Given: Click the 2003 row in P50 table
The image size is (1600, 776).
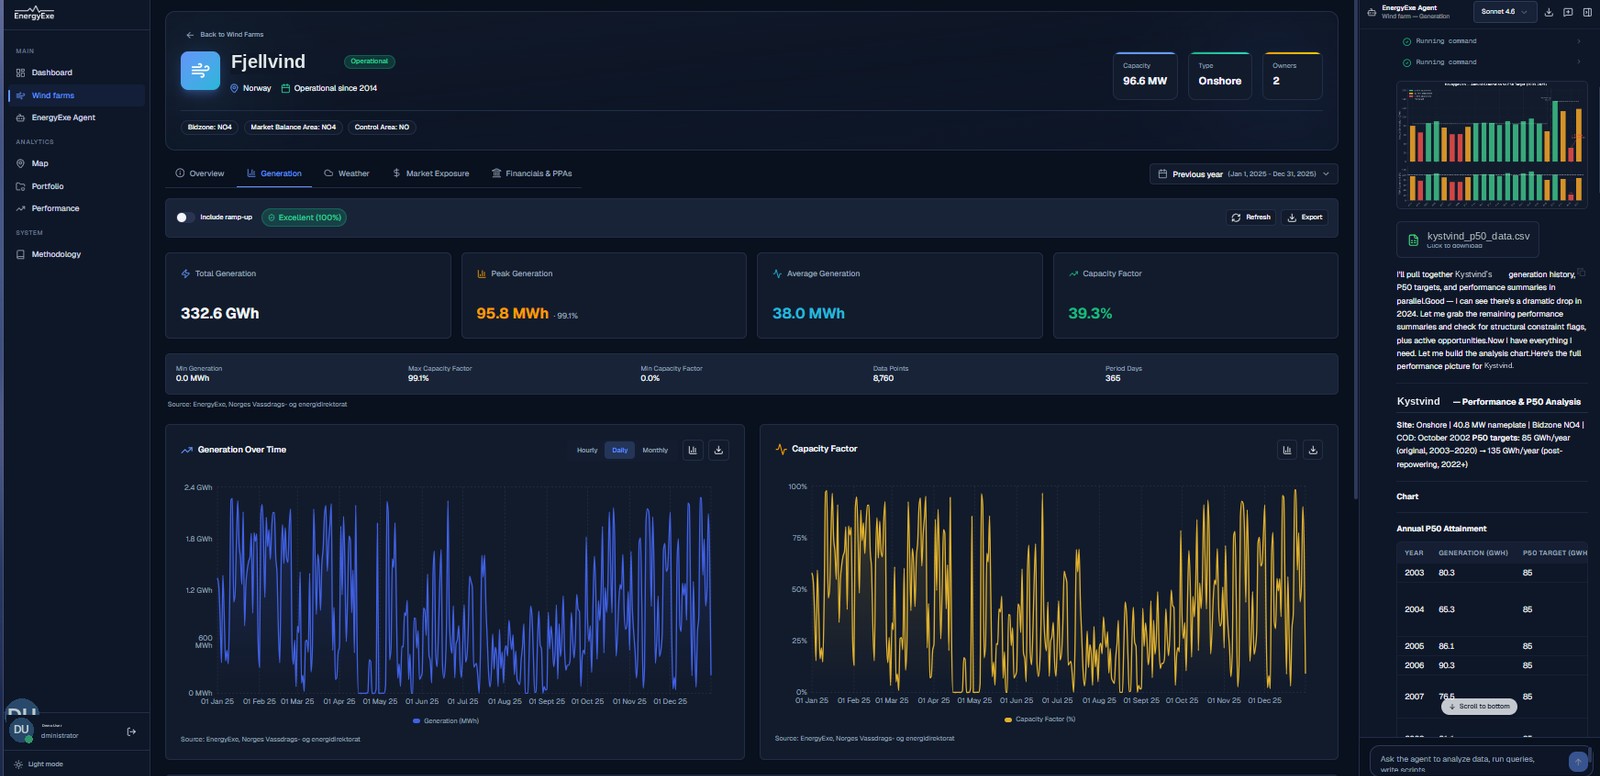Looking at the screenshot, I should [1492, 573].
